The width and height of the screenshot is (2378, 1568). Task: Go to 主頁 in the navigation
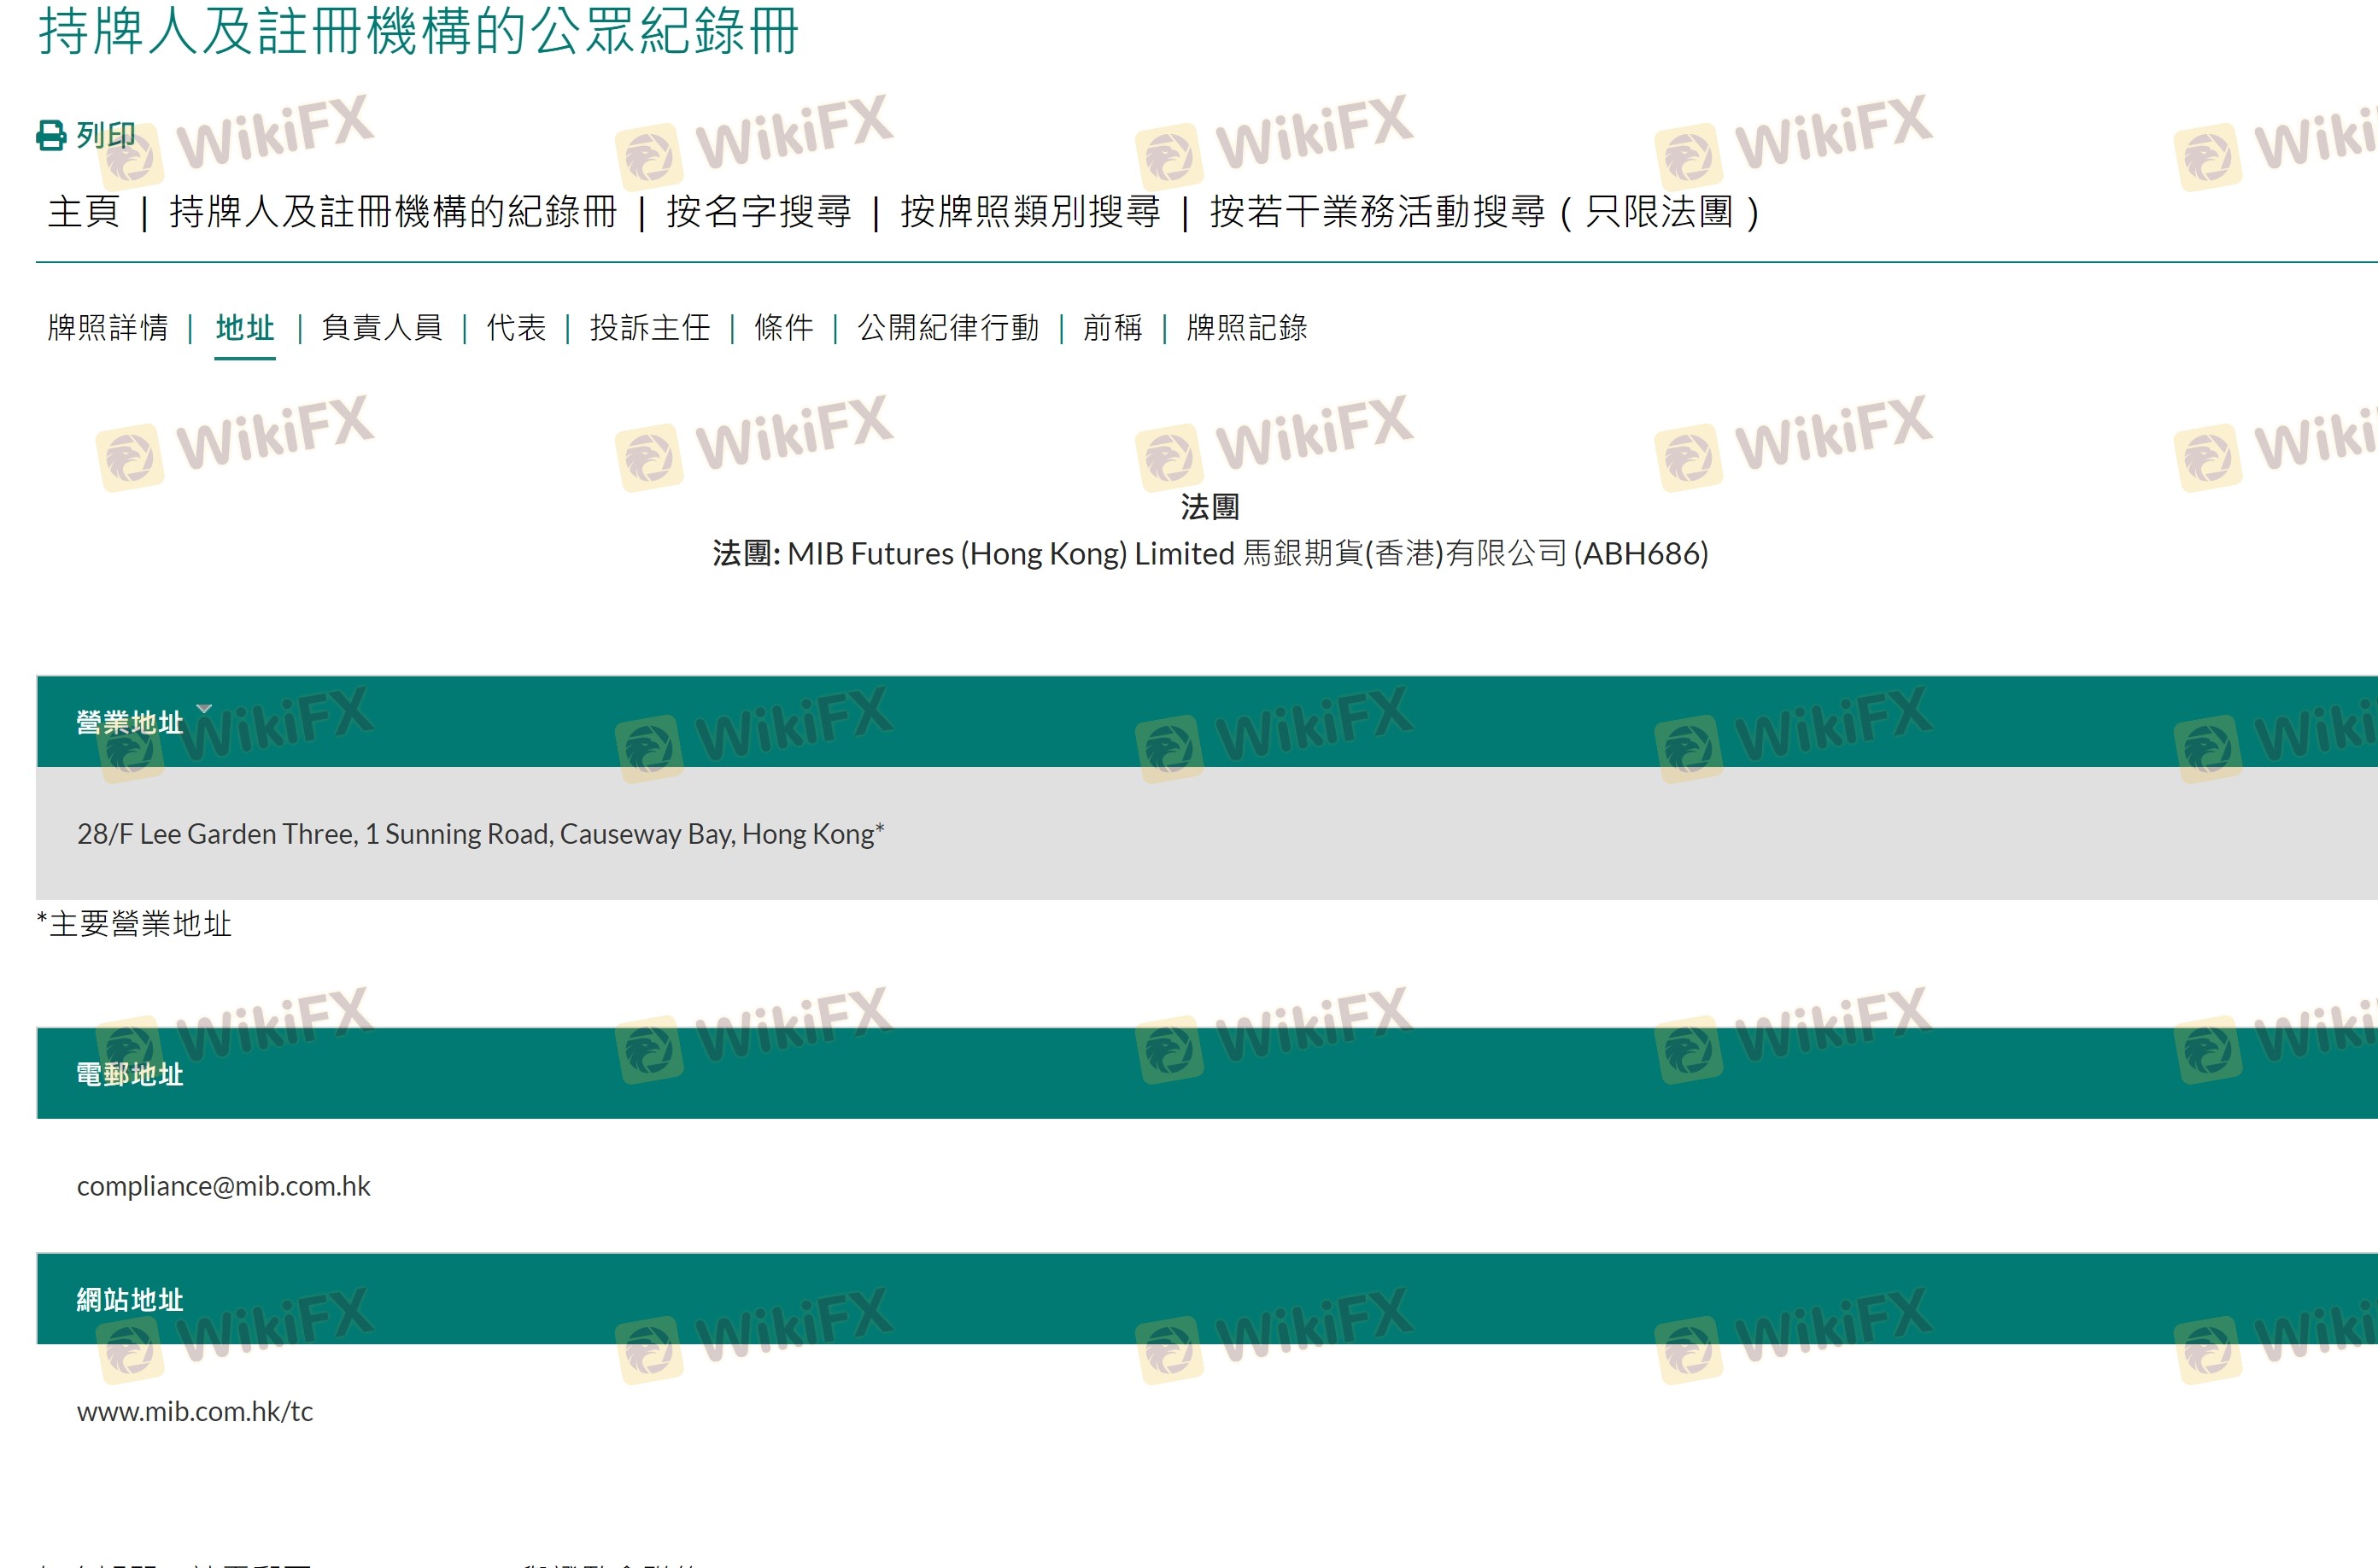[x=83, y=211]
